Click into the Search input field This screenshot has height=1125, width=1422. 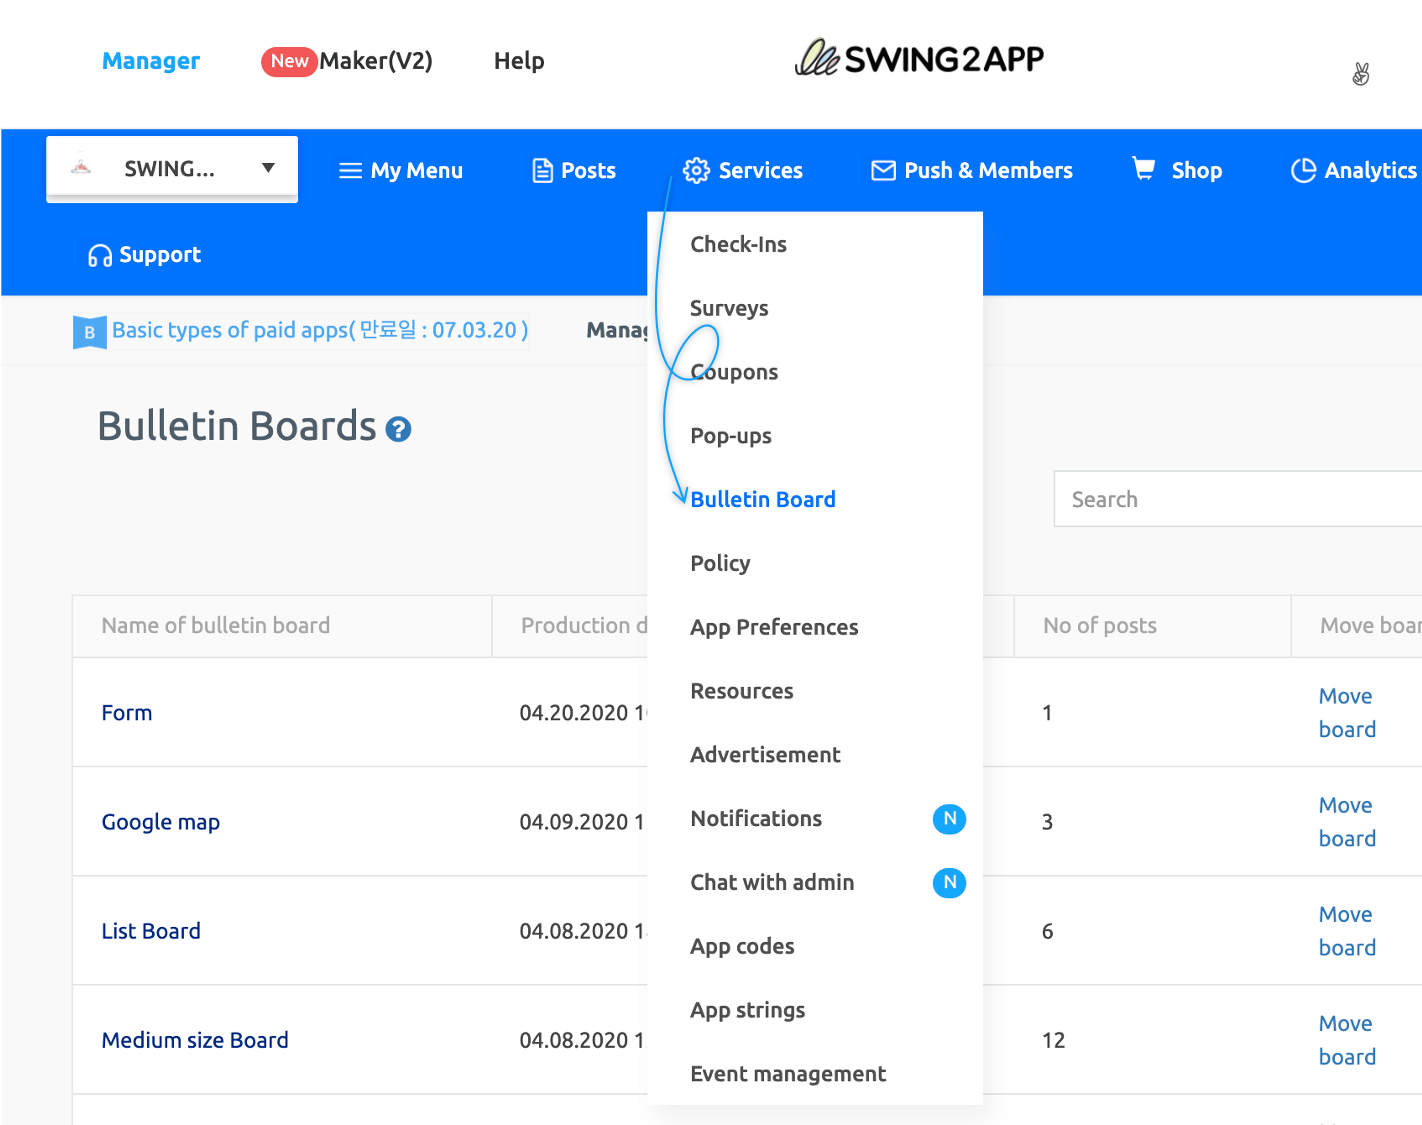click(x=1236, y=499)
